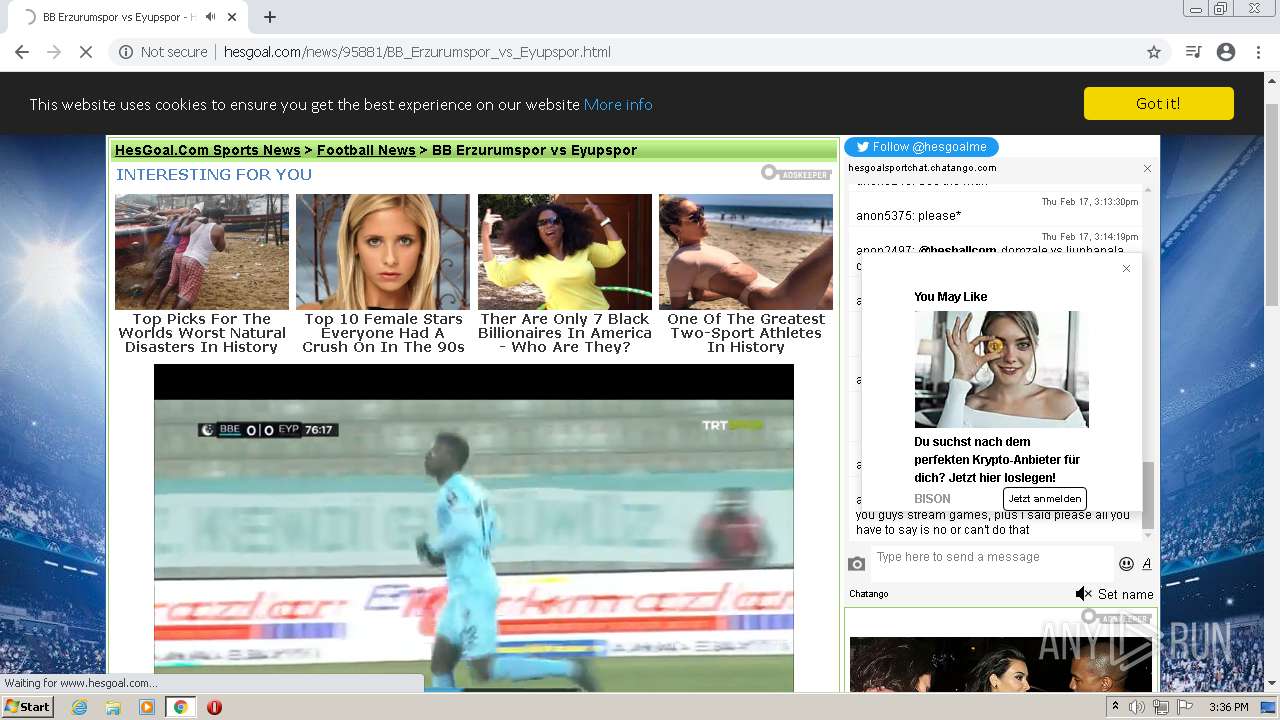
Task: Click the 3:36 PM clock
Action: pyautogui.click(x=1228, y=707)
